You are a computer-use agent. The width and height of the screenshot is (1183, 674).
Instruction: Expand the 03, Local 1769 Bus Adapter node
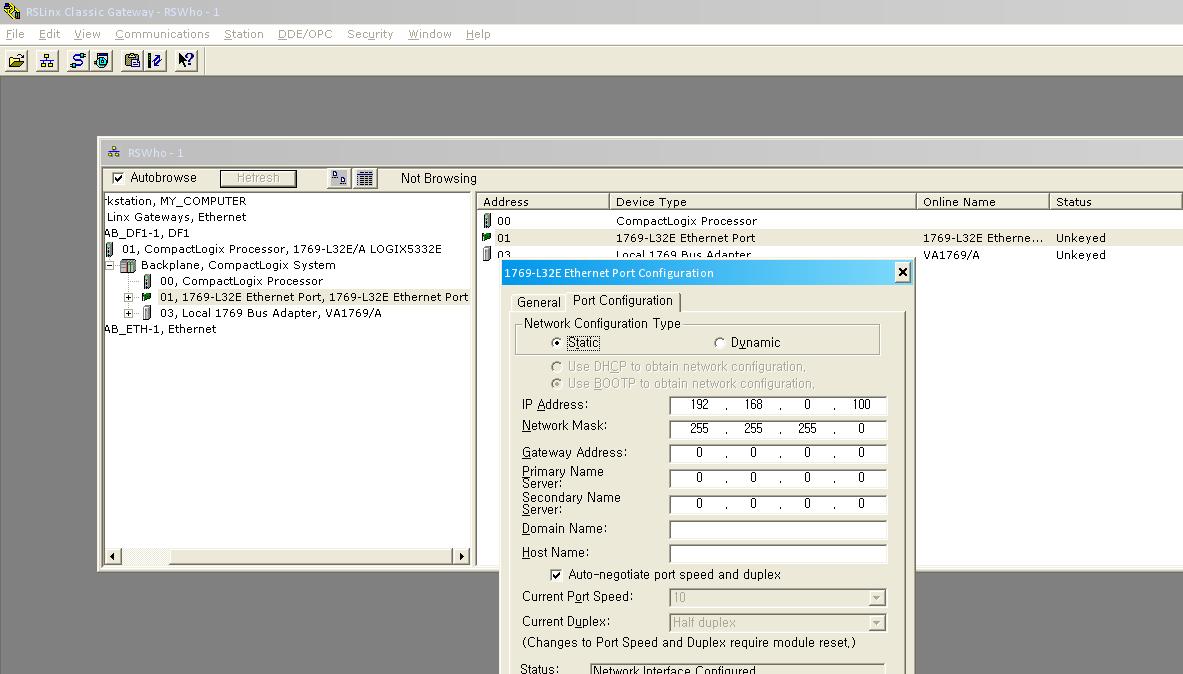[x=128, y=312]
